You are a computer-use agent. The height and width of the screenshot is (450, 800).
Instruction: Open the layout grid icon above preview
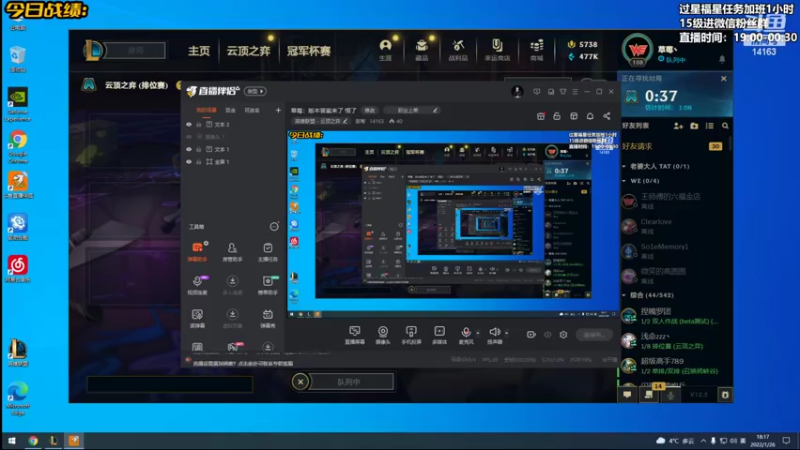[573, 116]
